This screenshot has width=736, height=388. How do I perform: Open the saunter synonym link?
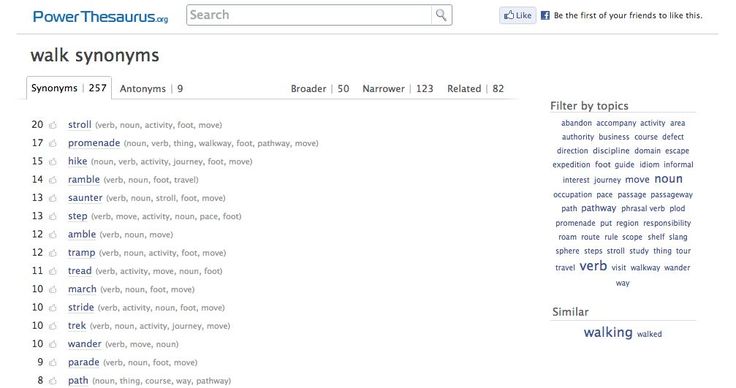pyautogui.click(x=85, y=198)
